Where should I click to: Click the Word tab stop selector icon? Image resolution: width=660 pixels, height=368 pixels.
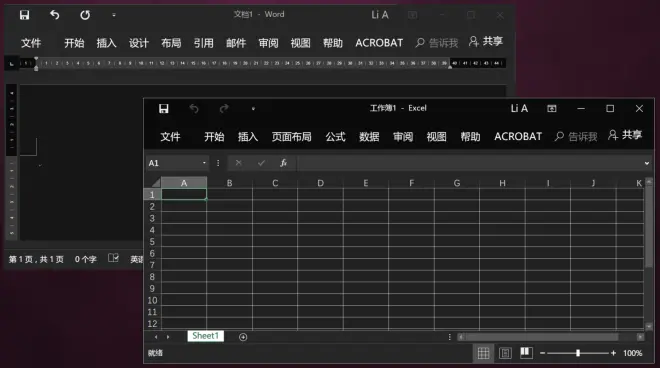[11, 64]
